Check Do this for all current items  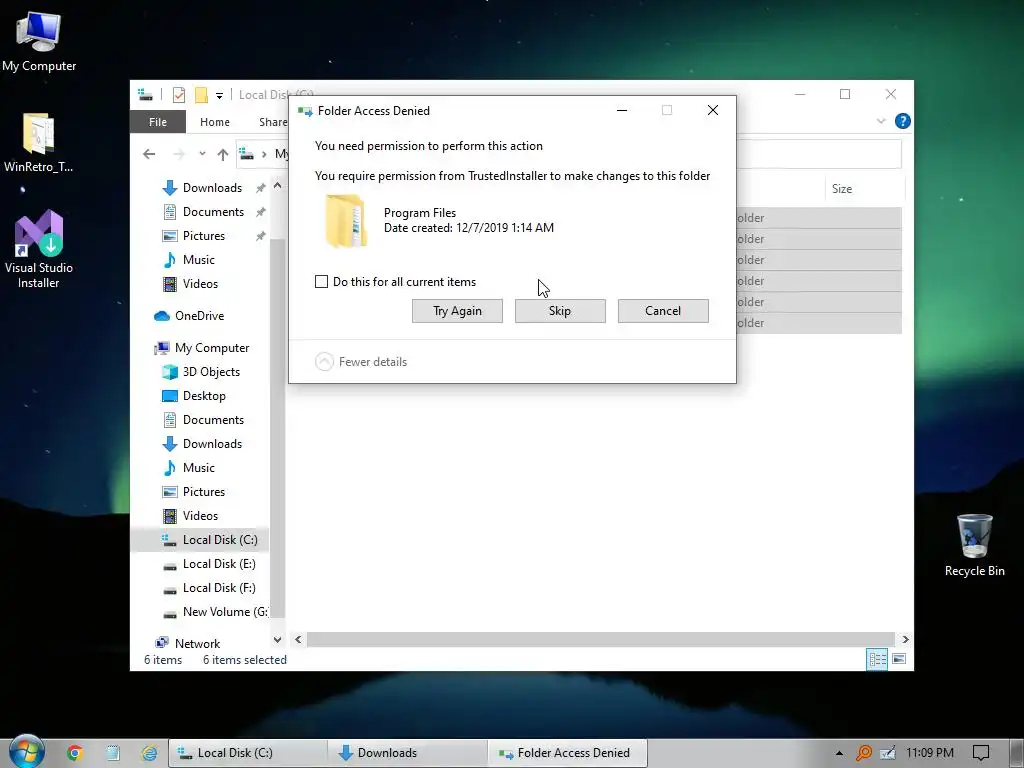[321, 281]
